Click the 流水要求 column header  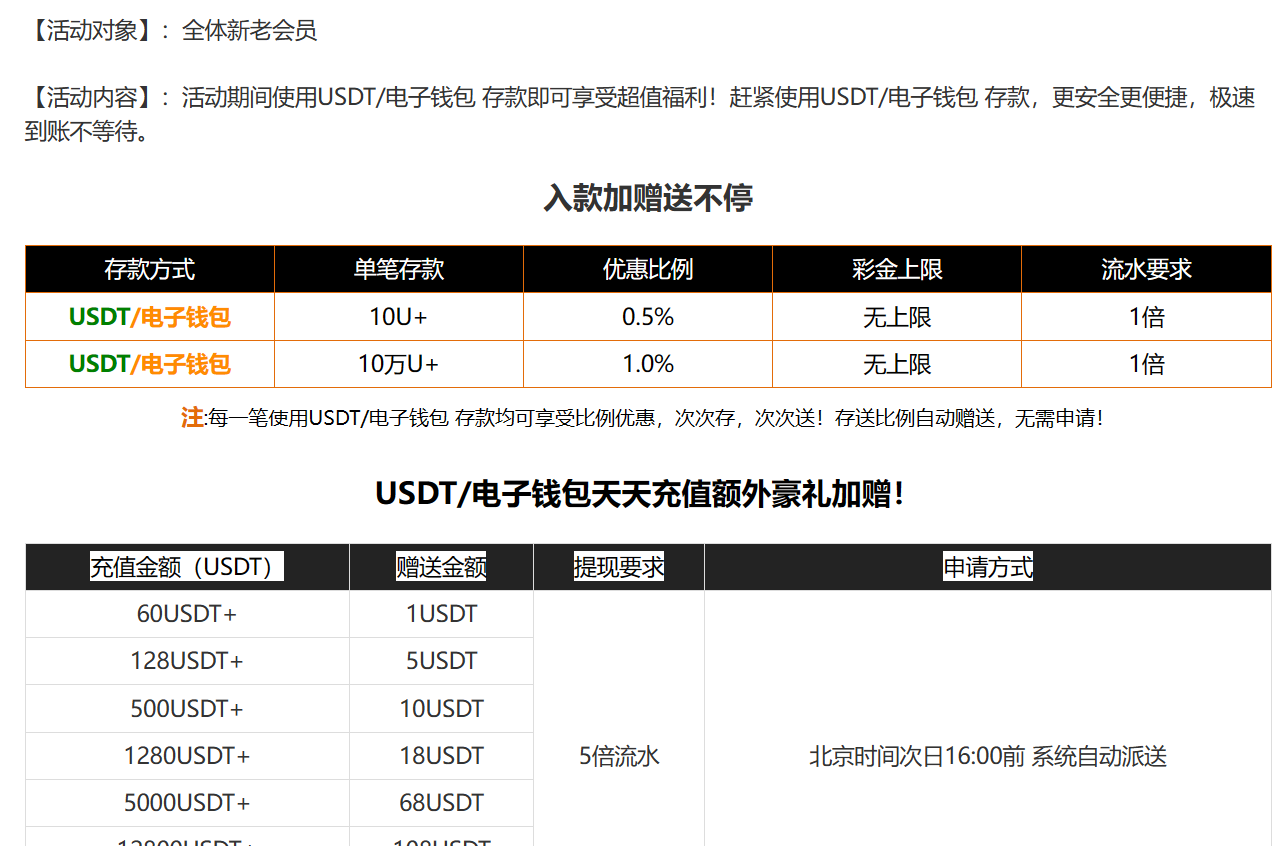tap(1146, 269)
